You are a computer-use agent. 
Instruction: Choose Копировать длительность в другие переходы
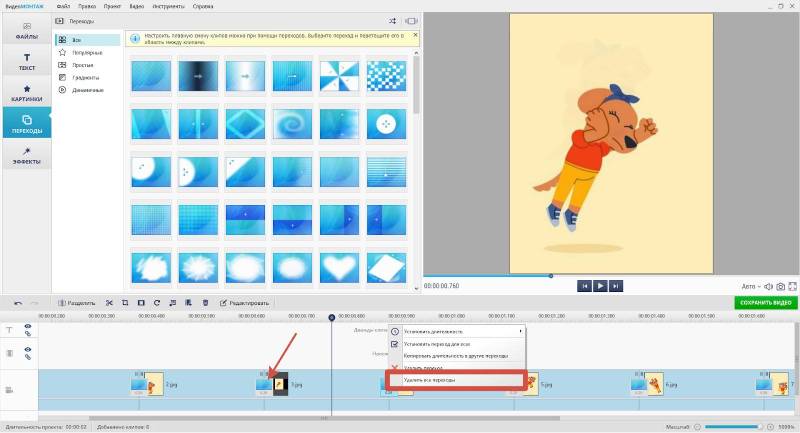[x=457, y=355]
